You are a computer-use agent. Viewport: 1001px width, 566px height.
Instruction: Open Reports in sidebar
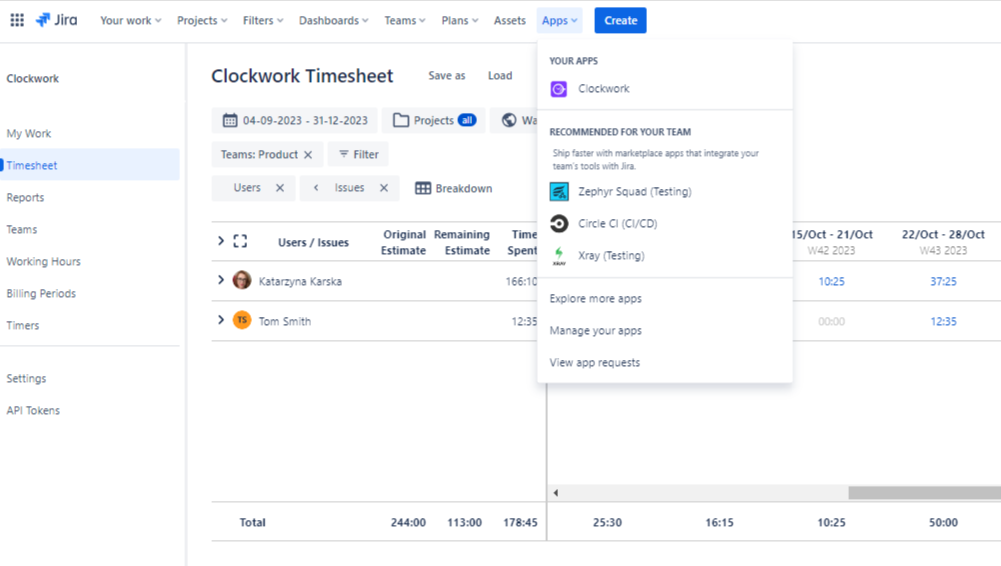(x=26, y=197)
